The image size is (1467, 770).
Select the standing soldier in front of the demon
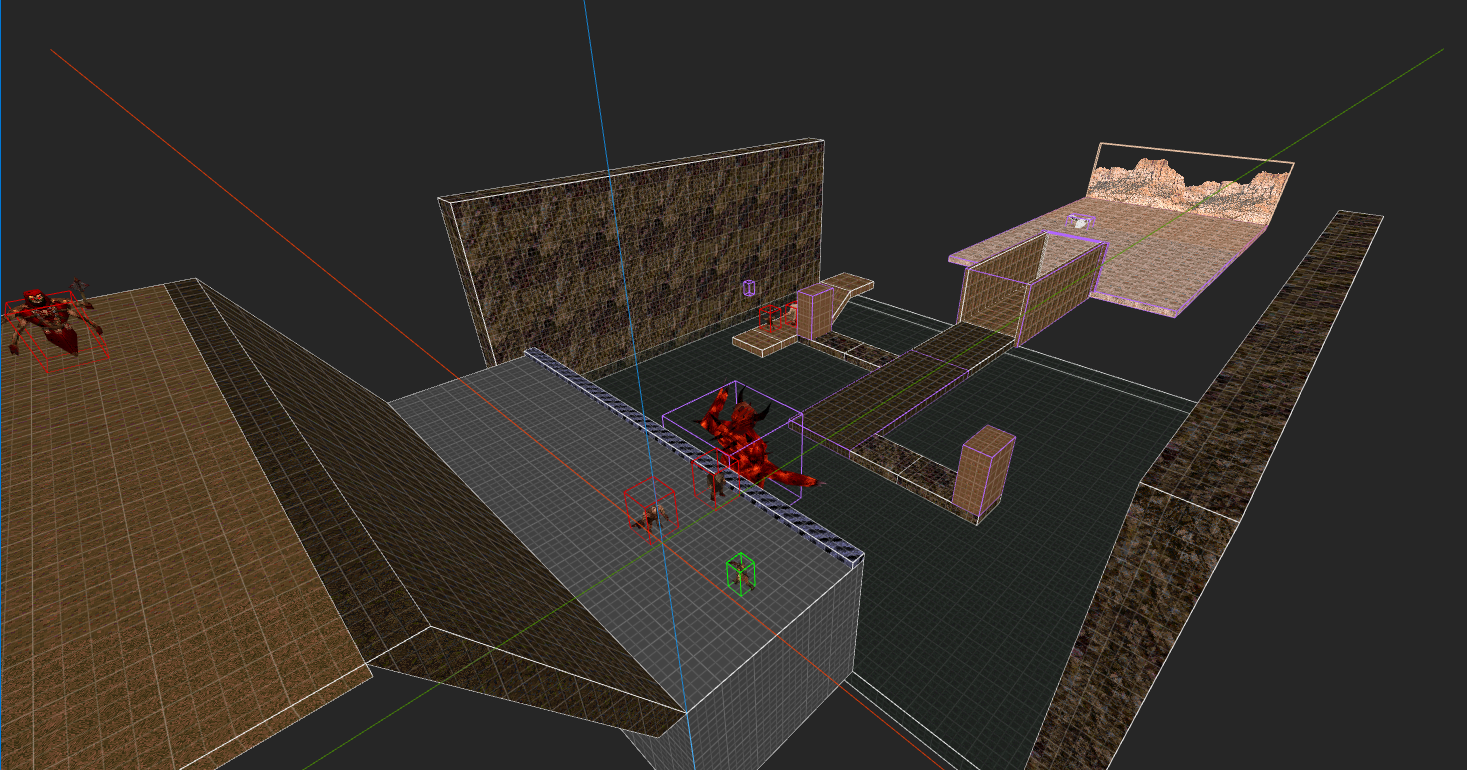tap(714, 482)
